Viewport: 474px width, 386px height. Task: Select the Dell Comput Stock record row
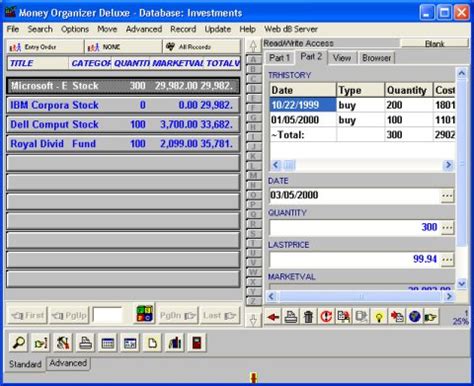[x=123, y=125]
